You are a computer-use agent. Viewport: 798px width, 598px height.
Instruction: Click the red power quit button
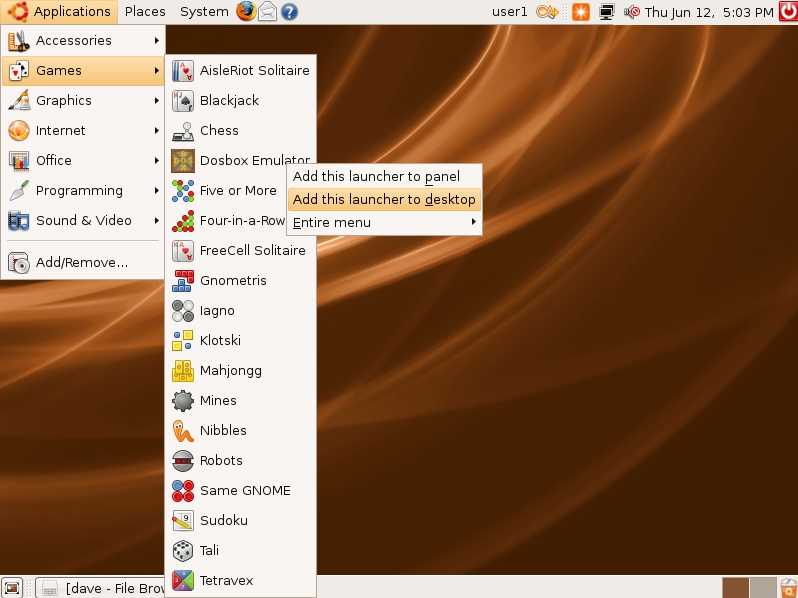[788, 11]
